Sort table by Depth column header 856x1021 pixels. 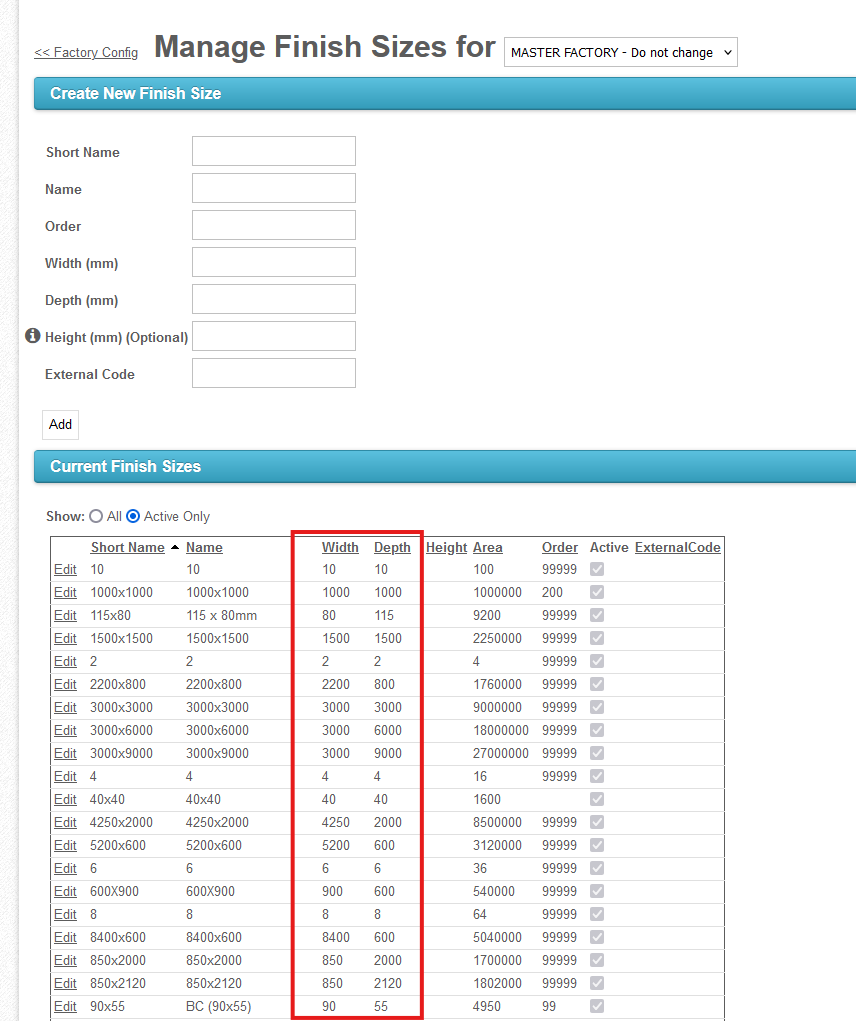(392, 548)
